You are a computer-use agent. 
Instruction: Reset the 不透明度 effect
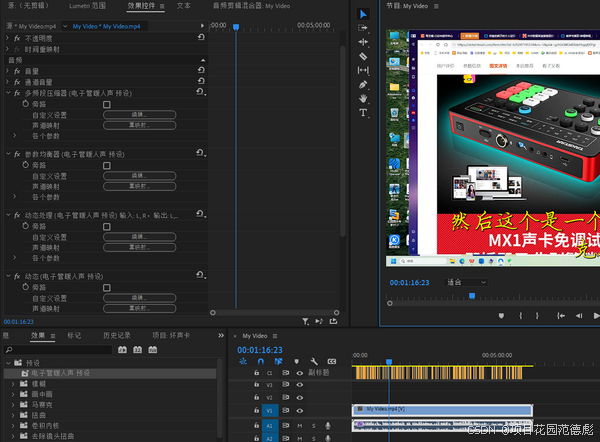(201, 37)
